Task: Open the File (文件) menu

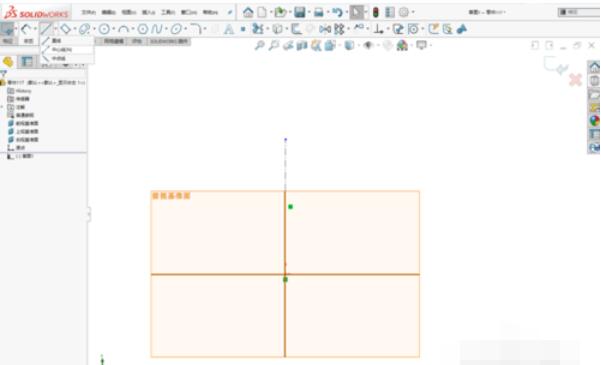Action: [89, 12]
